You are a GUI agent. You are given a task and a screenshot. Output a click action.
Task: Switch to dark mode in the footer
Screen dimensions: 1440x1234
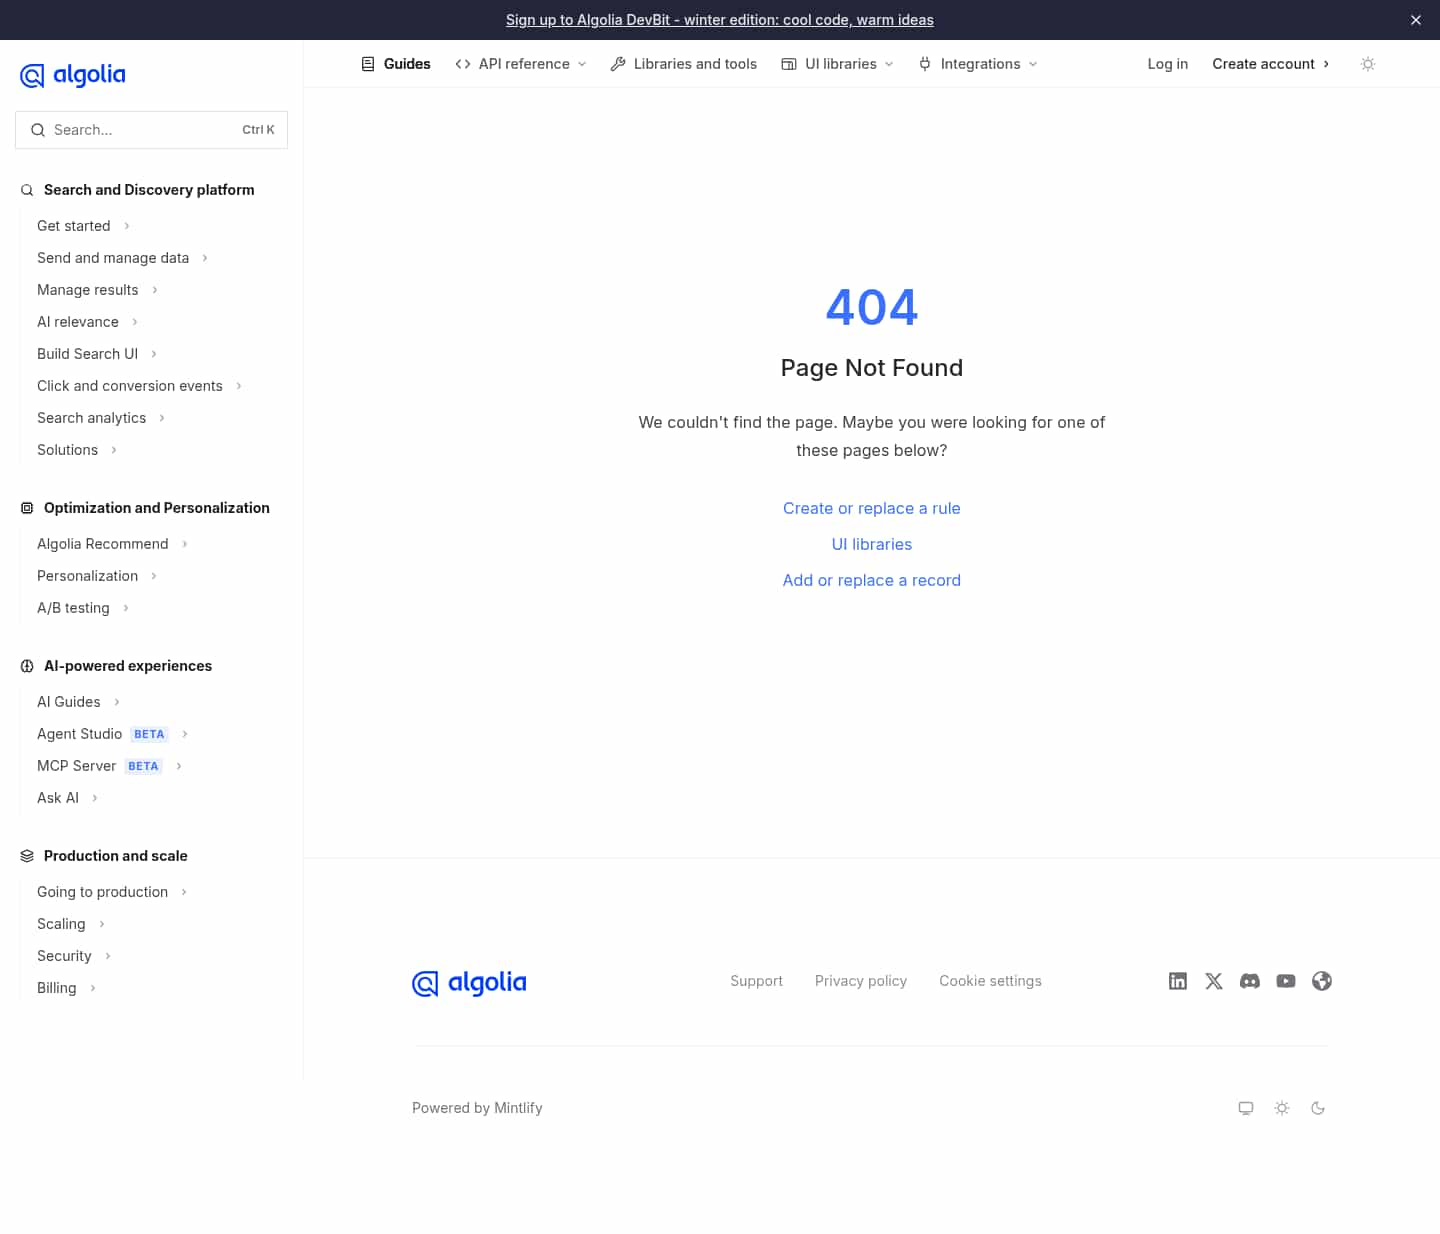(x=1318, y=1108)
